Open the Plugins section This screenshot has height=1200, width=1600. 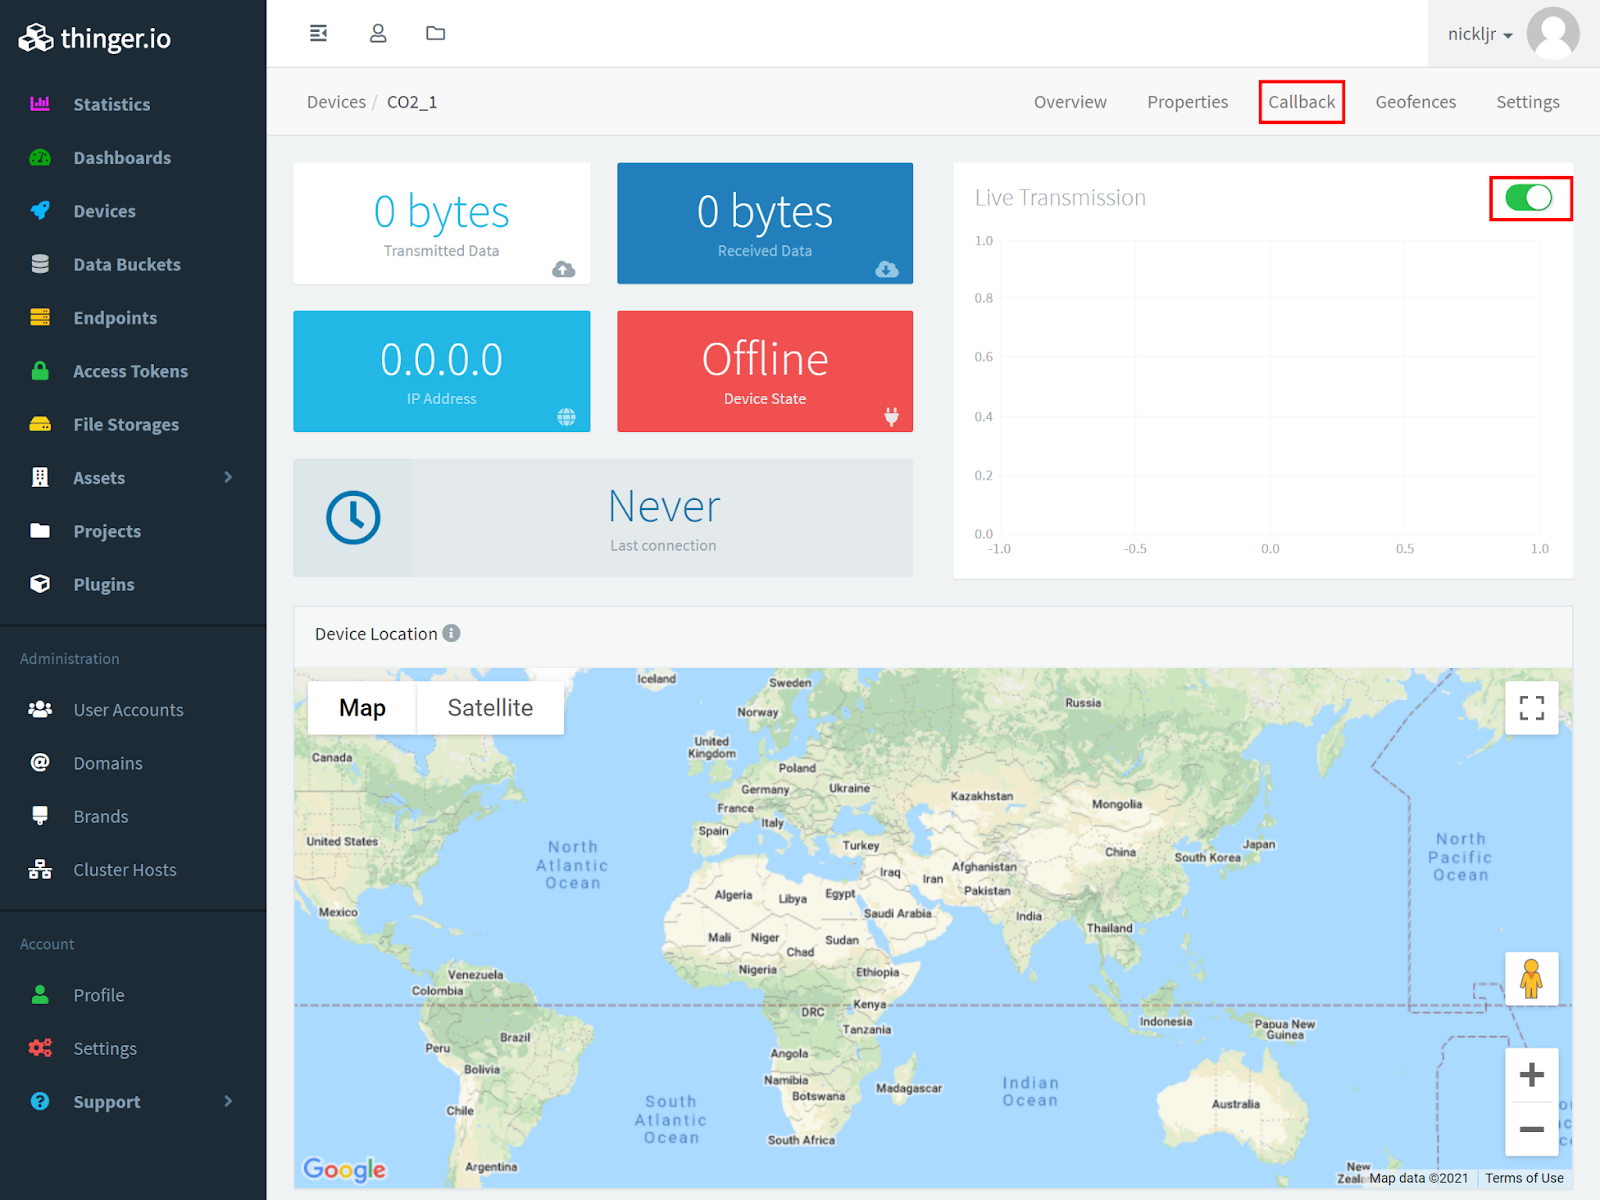click(x=103, y=584)
